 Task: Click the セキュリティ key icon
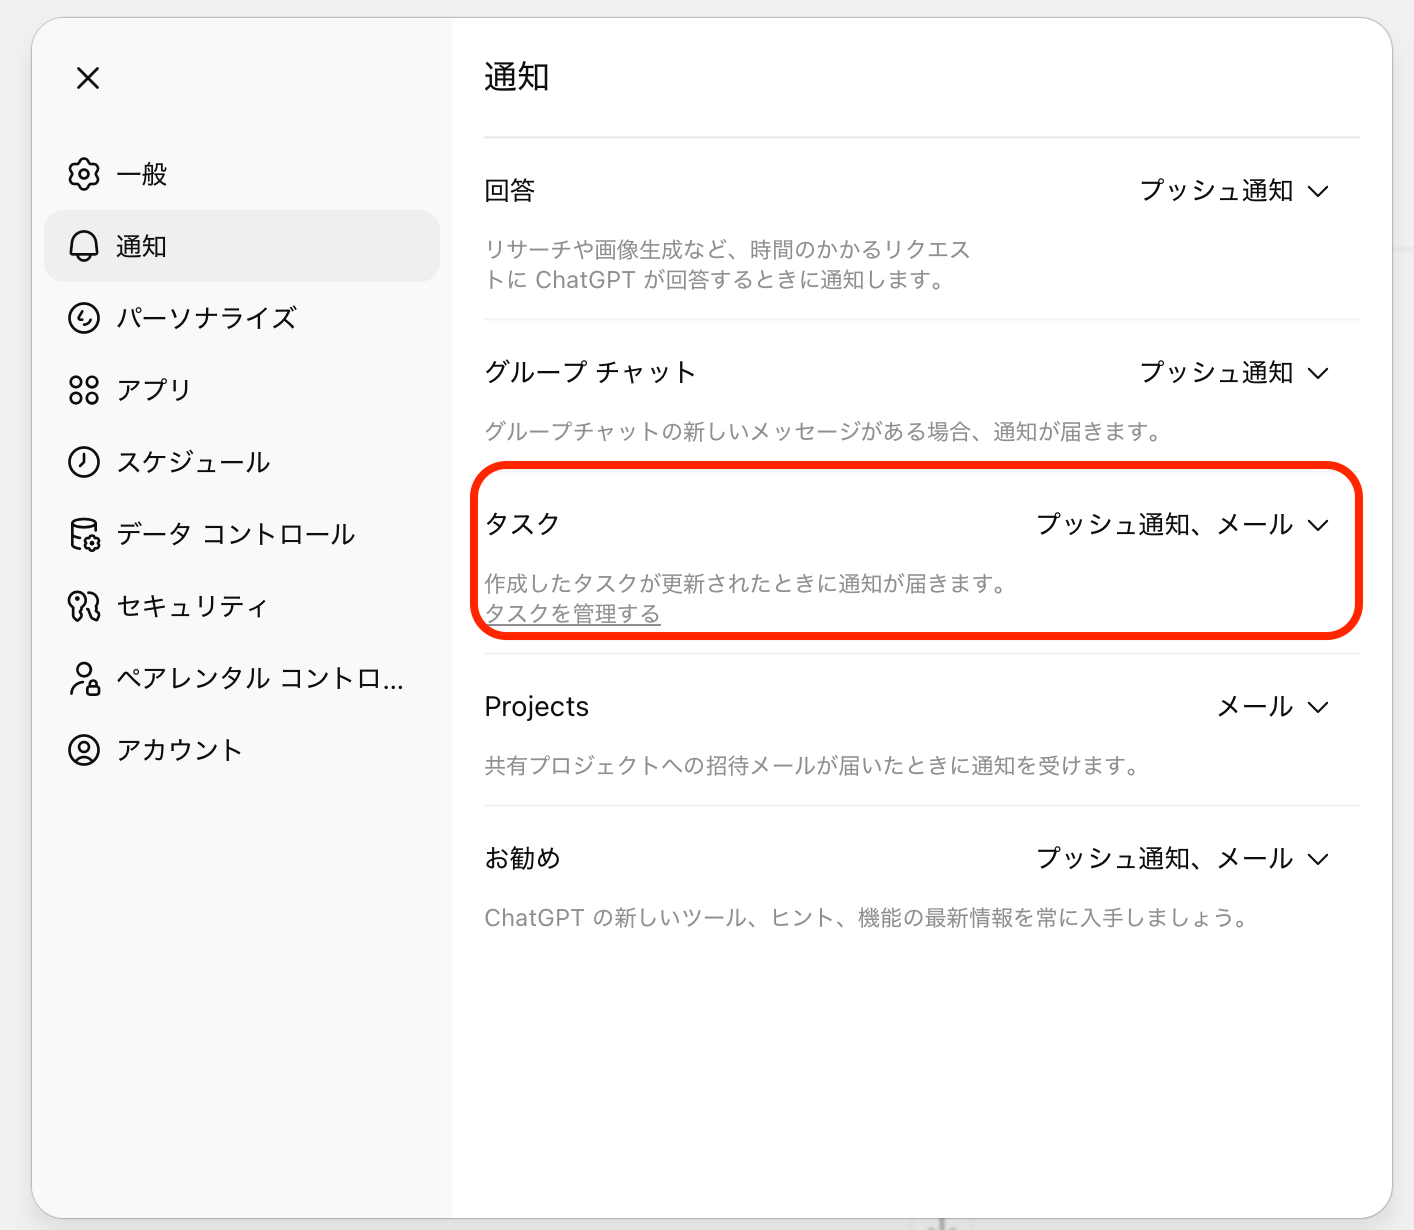click(x=84, y=606)
